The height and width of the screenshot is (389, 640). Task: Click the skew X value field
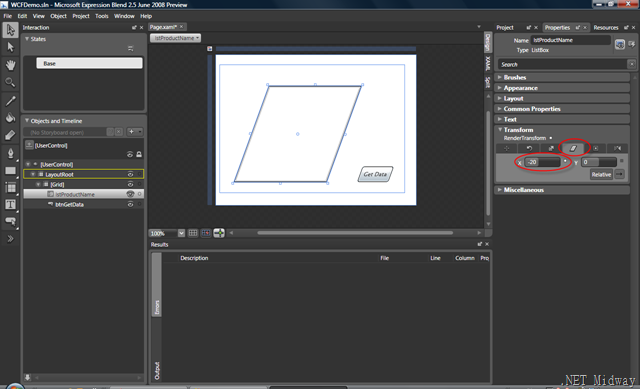pos(542,162)
